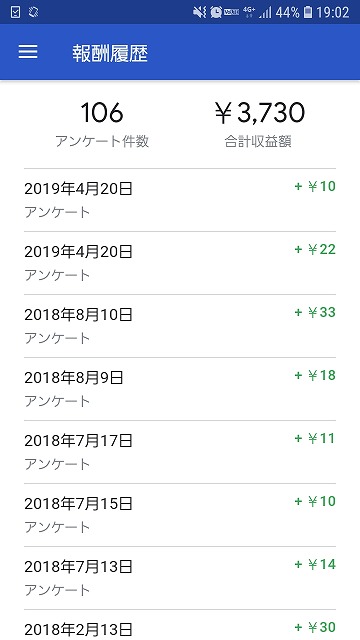360x640 pixels.
Task: Tap the 4G+ network indicator icon
Action: tap(249, 12)
